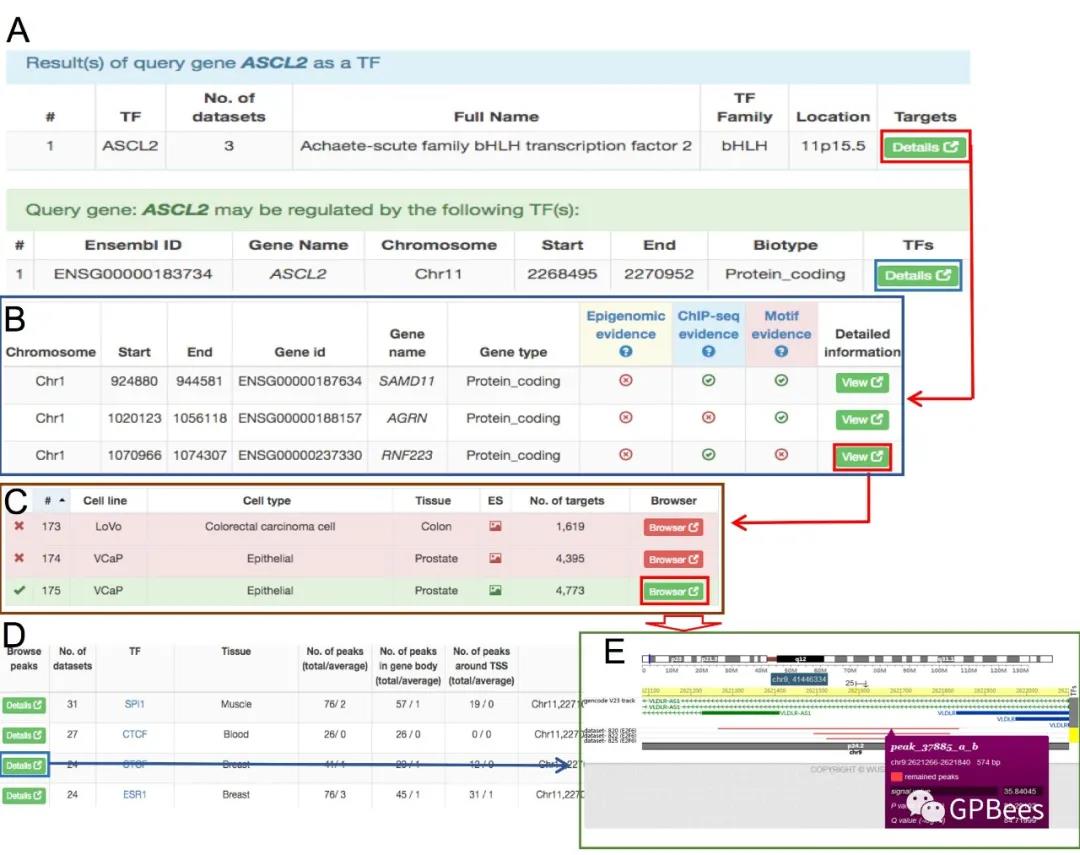The height and width of the screenshot is (855, 1080).
Task: Click green check status icon for row 175
Action: tap(19, 590)
